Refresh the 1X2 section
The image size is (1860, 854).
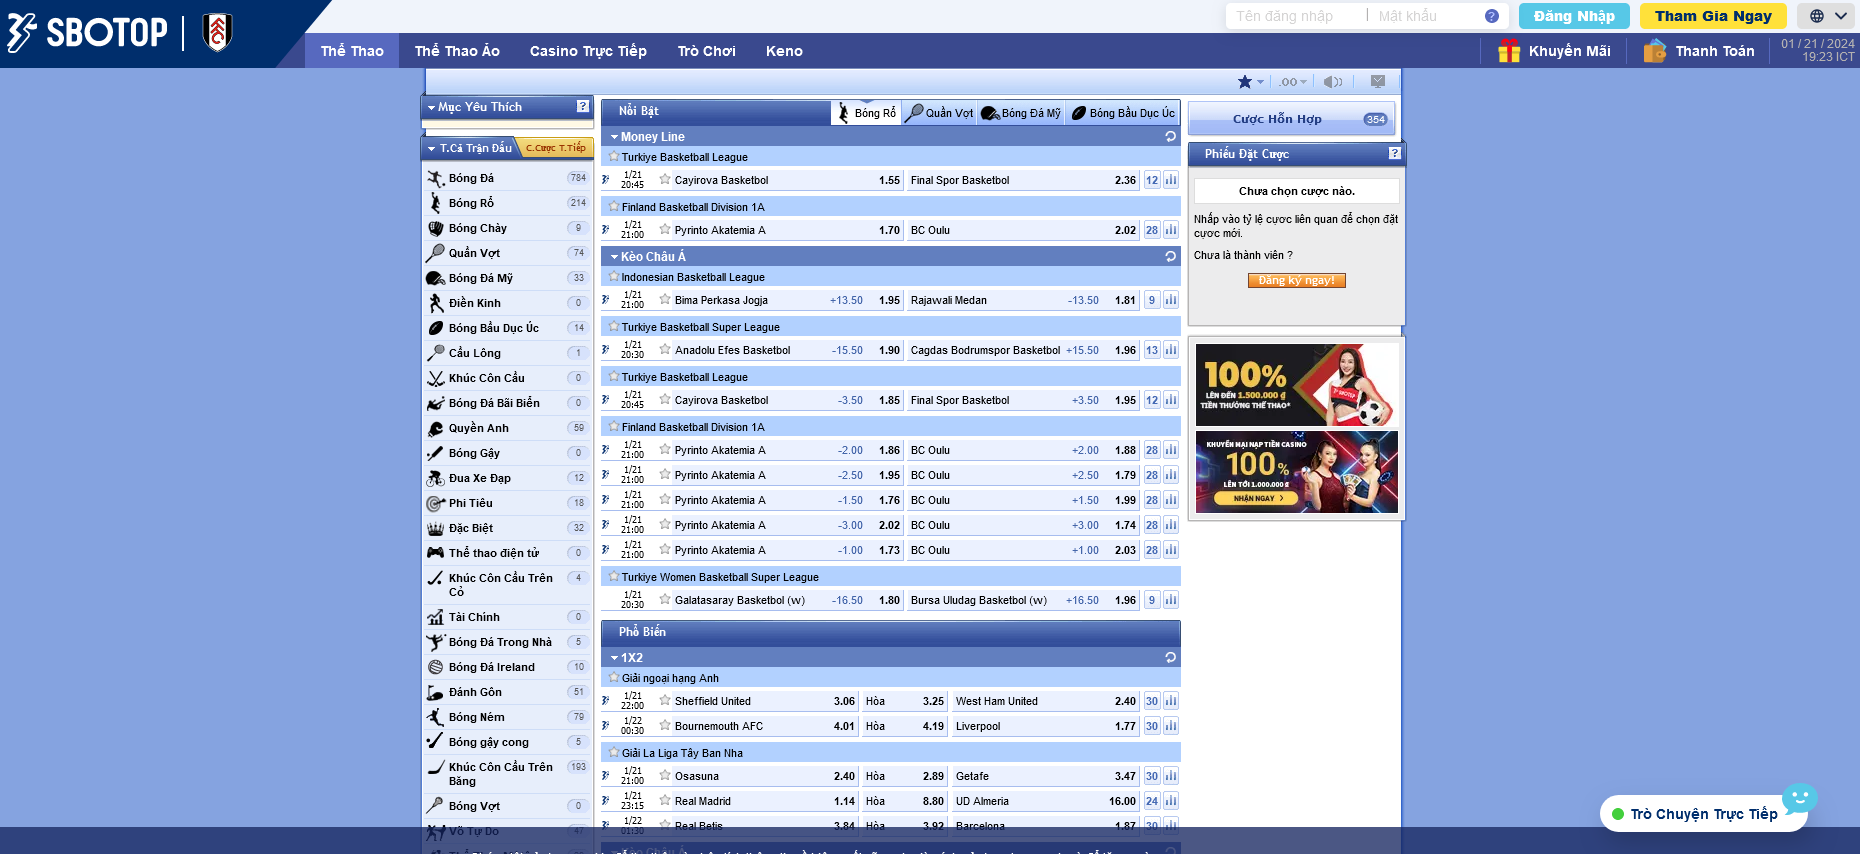[x=1170, y=657]
